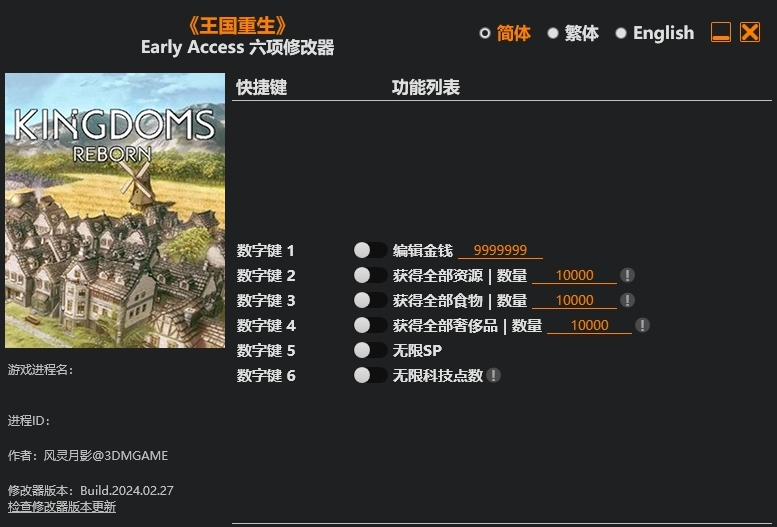The height and width of the screenshot is (527, 777).
Task: Click the 数字键 3 hotkey label
Action: (x=266, y=301)
